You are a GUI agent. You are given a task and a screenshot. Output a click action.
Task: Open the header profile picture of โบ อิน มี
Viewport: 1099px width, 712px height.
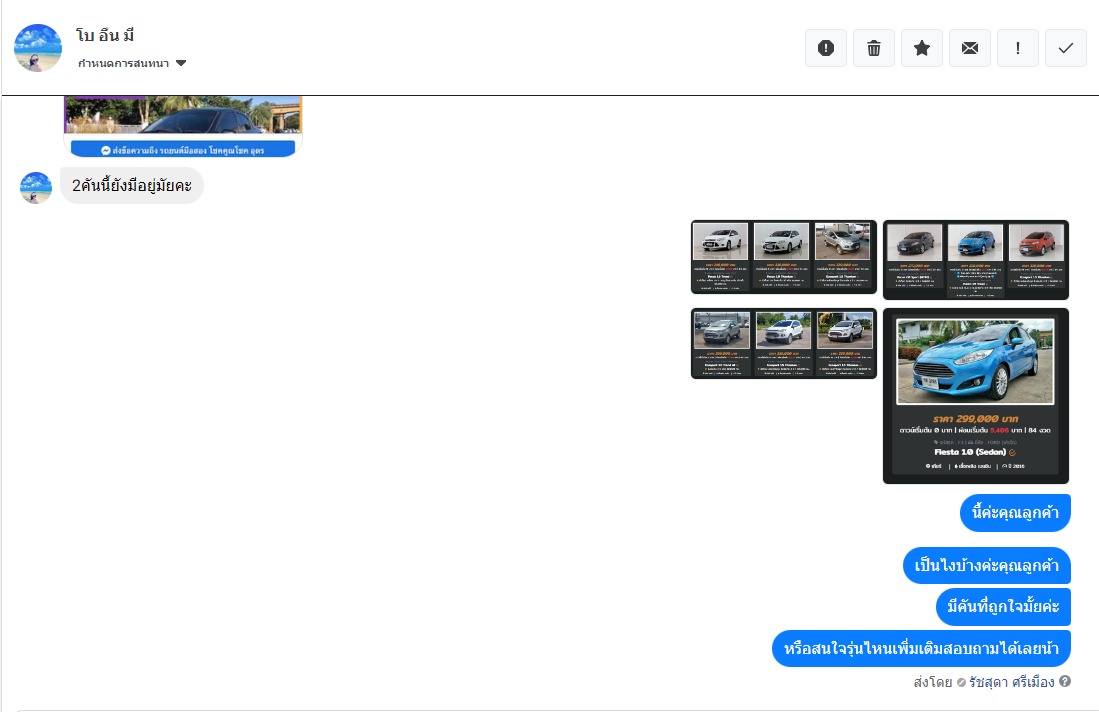38,48
